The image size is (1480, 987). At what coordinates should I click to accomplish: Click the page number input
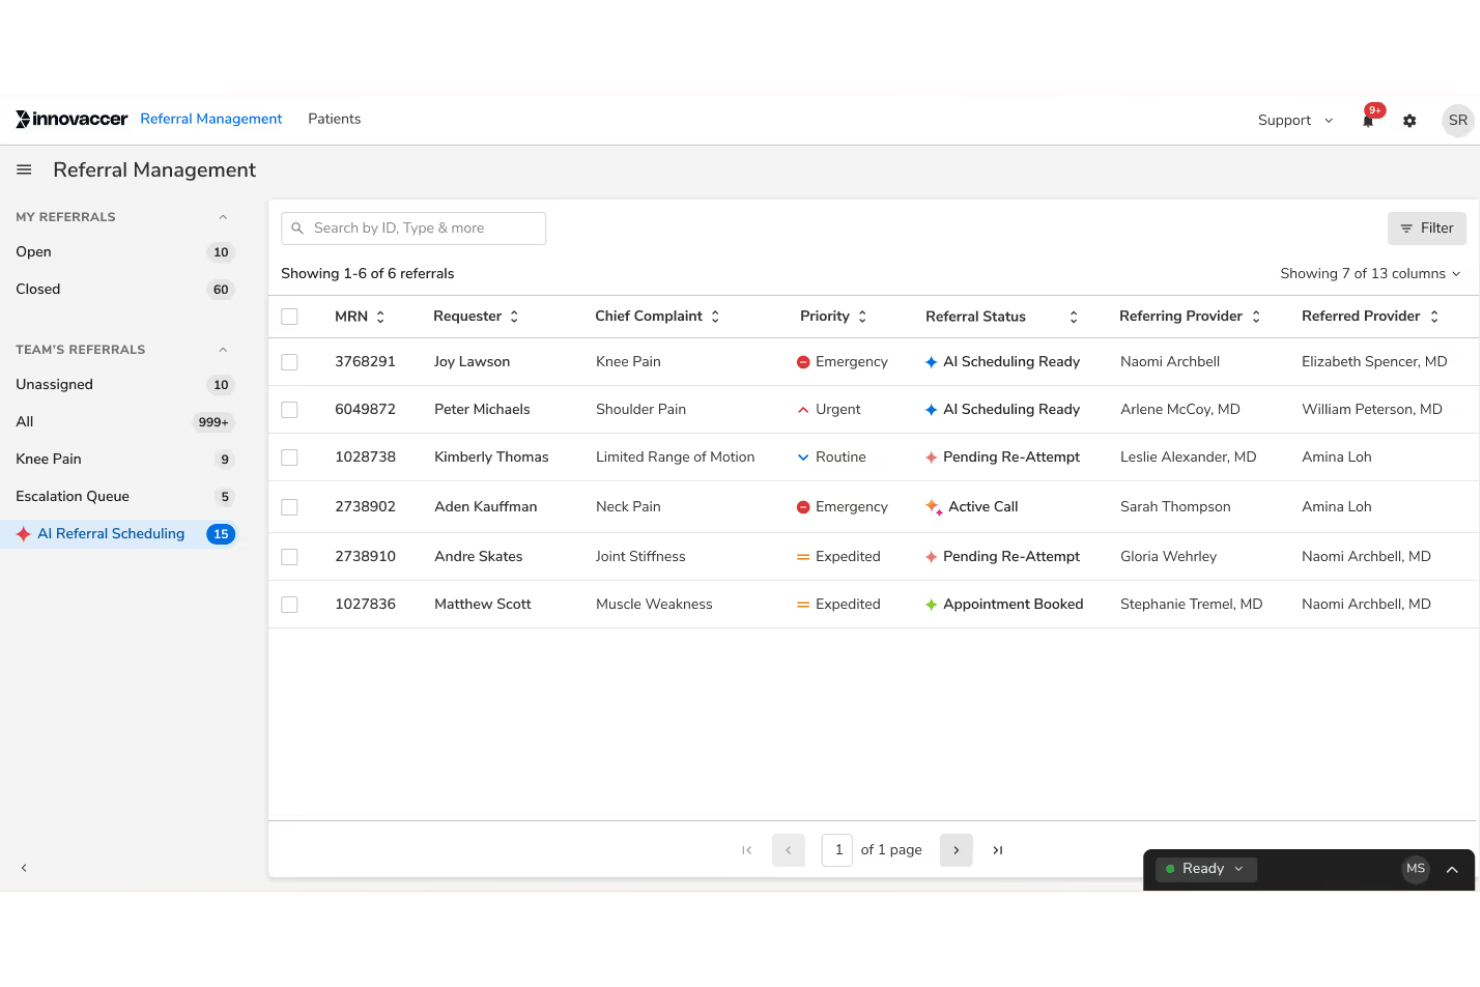coord(837,850)
